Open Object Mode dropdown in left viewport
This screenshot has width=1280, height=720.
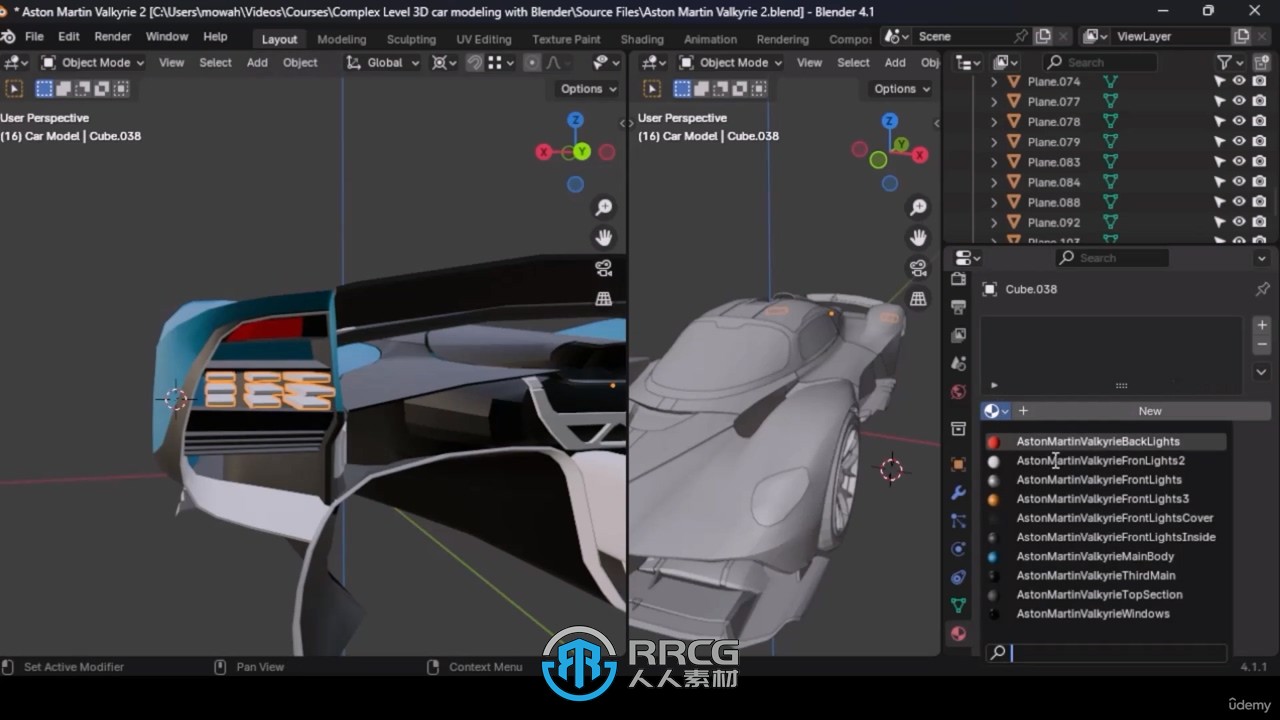pos(92,62)
